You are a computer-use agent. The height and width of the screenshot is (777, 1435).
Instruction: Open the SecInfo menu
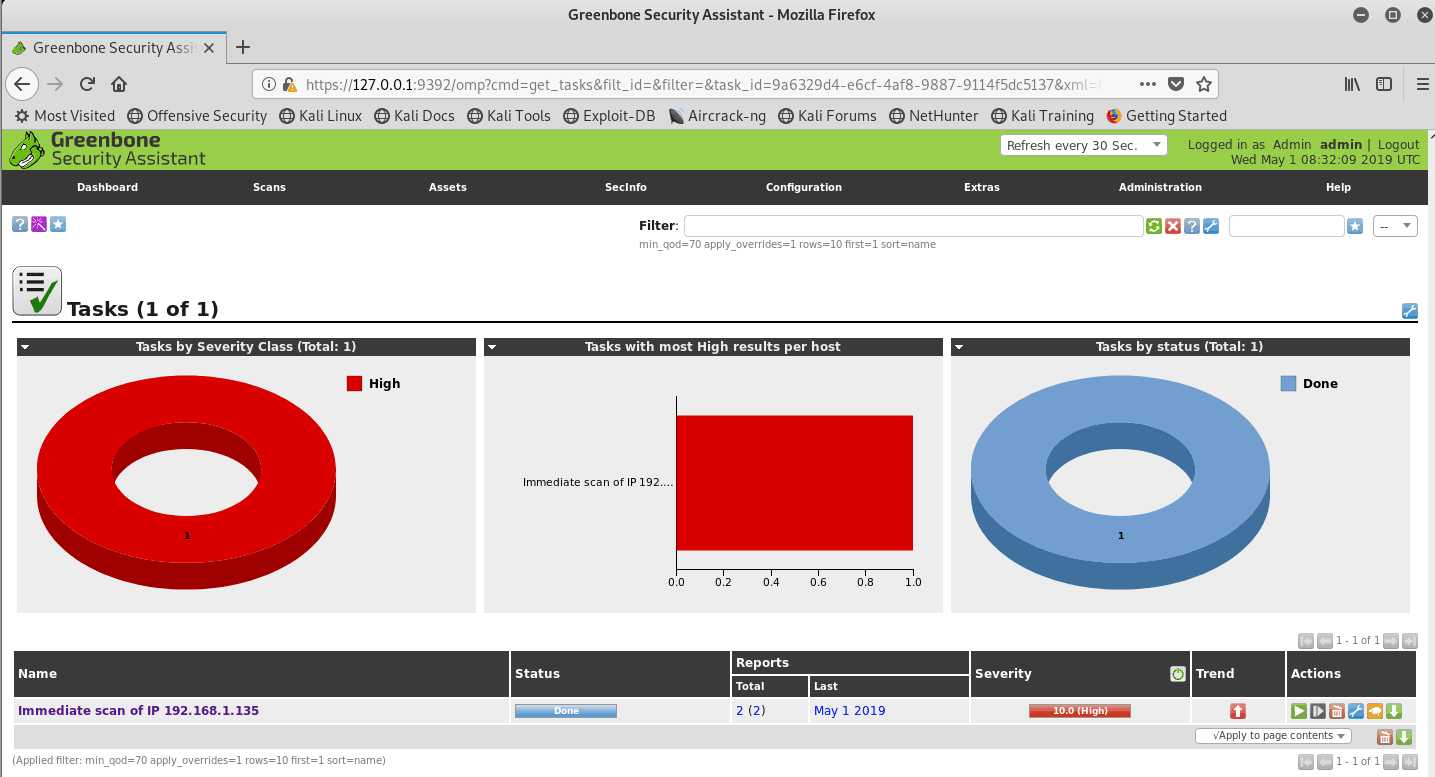pyautogui.click(x=626, y=187)
